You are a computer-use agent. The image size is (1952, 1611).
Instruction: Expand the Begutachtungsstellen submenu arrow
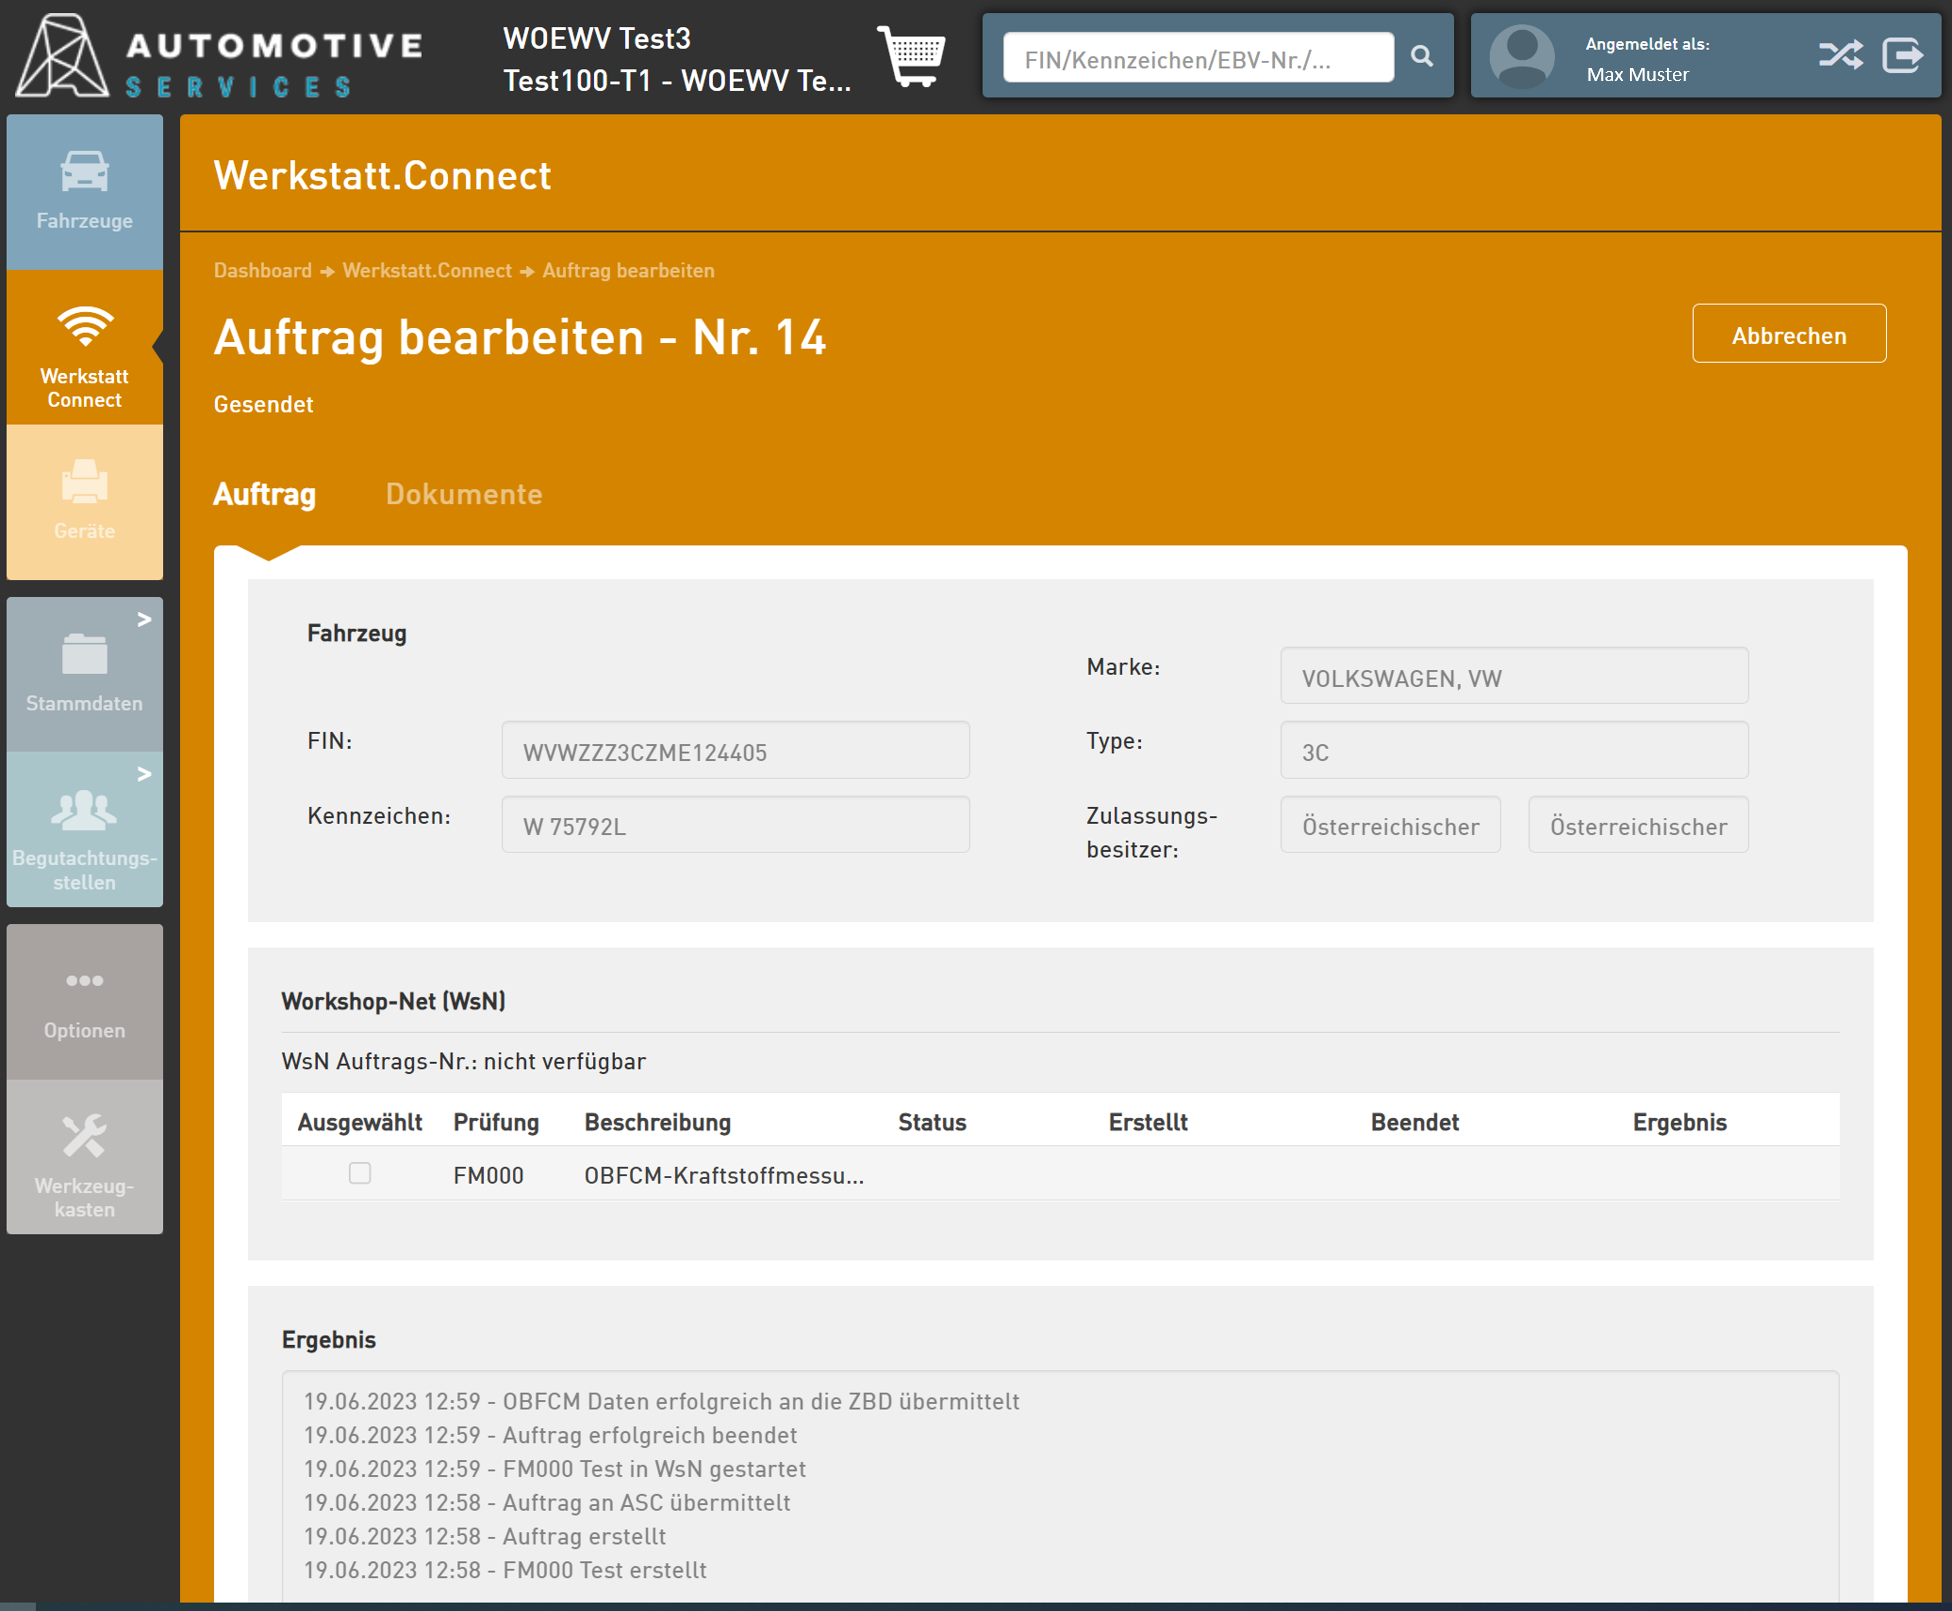144,774
